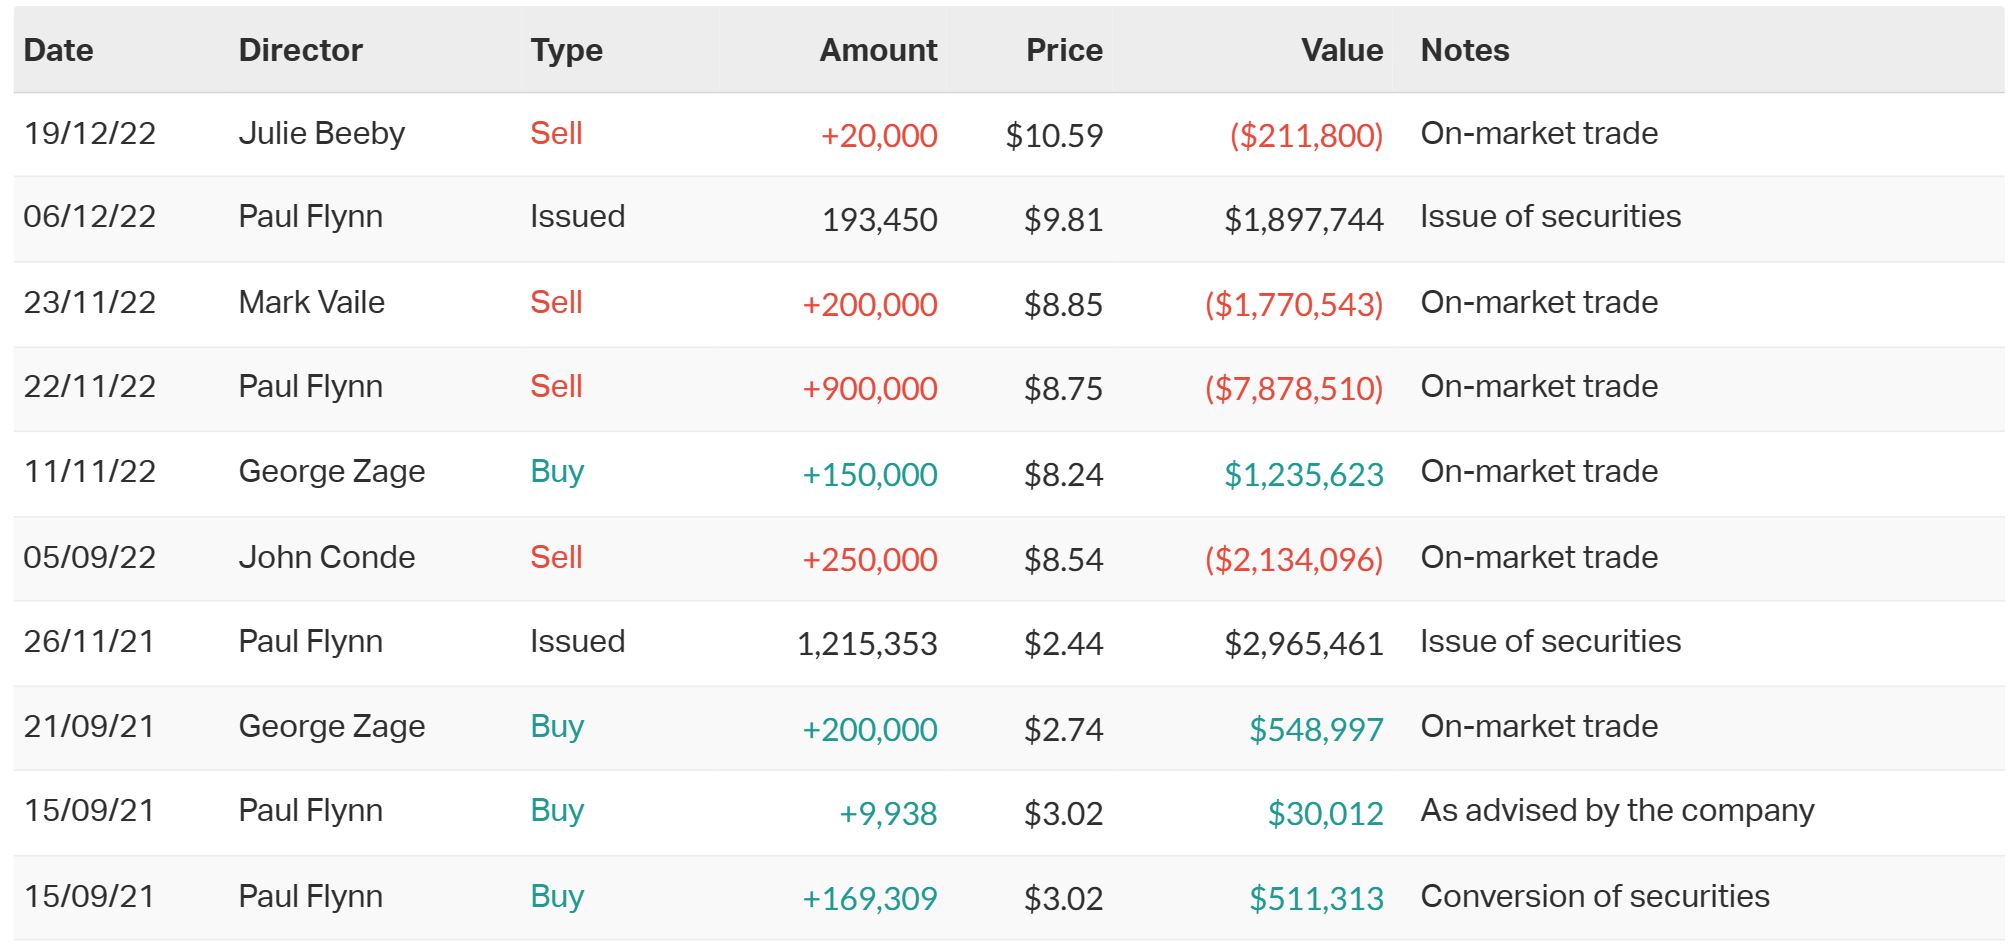Screen dimensions: 2009x945
Task: Open Julie Beeby director name
Action: 321,134
